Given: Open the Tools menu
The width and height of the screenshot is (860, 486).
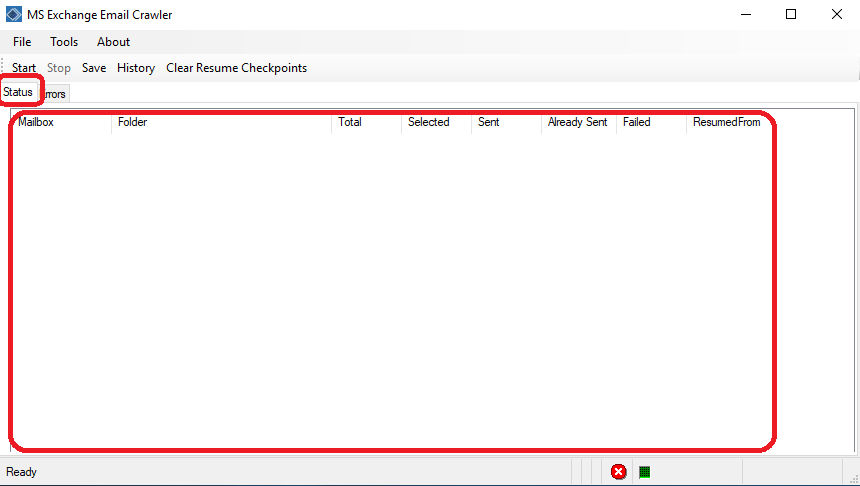Looking at the screenshot, I should [x=64, y=42].
